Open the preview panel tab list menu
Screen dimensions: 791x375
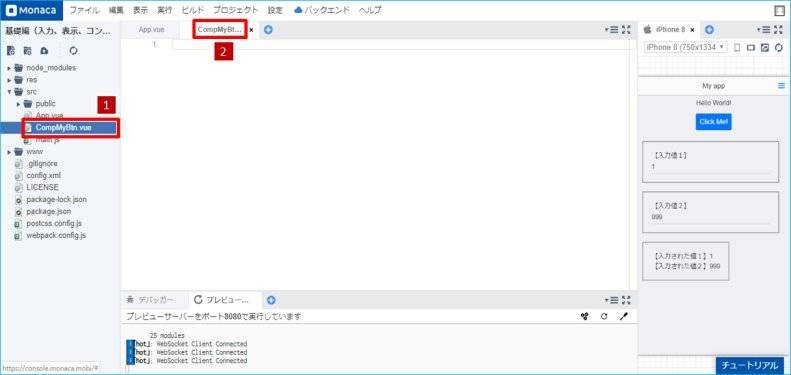[x=763, y=30]
